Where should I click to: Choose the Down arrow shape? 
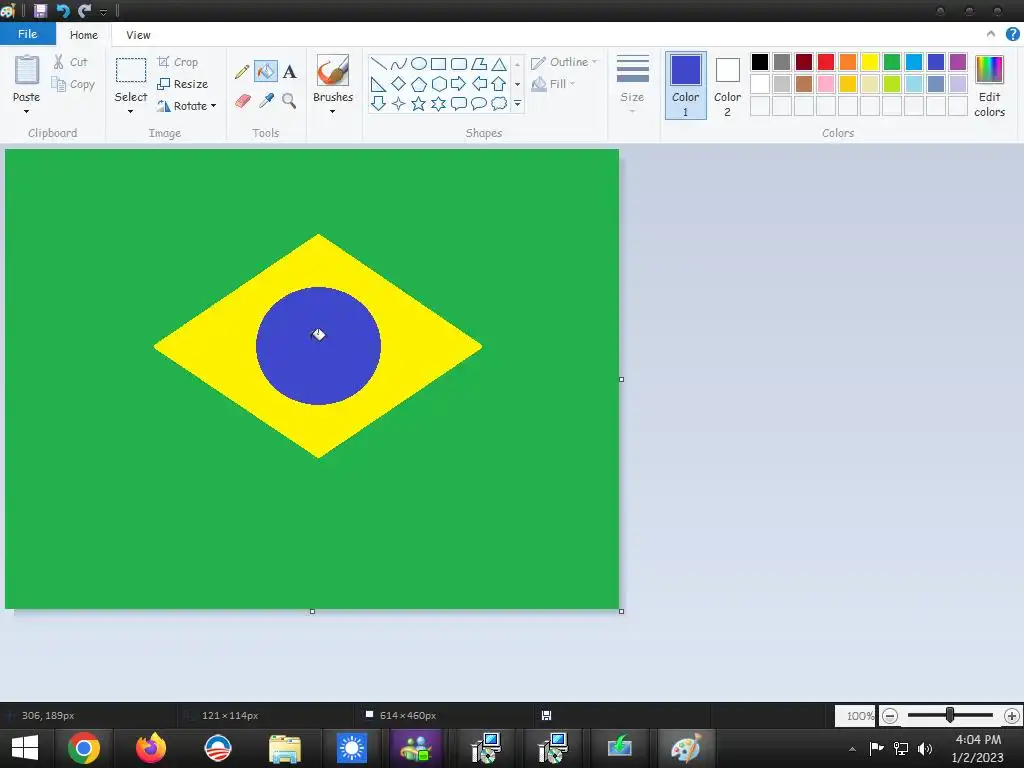tap(378, 104)
